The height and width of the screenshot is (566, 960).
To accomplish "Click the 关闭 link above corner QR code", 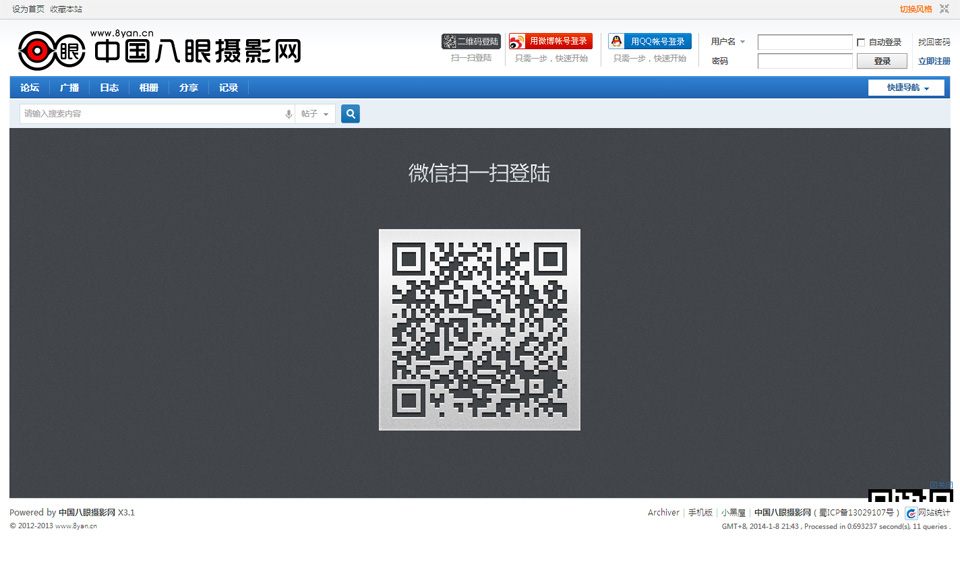I will pos(941,485).
